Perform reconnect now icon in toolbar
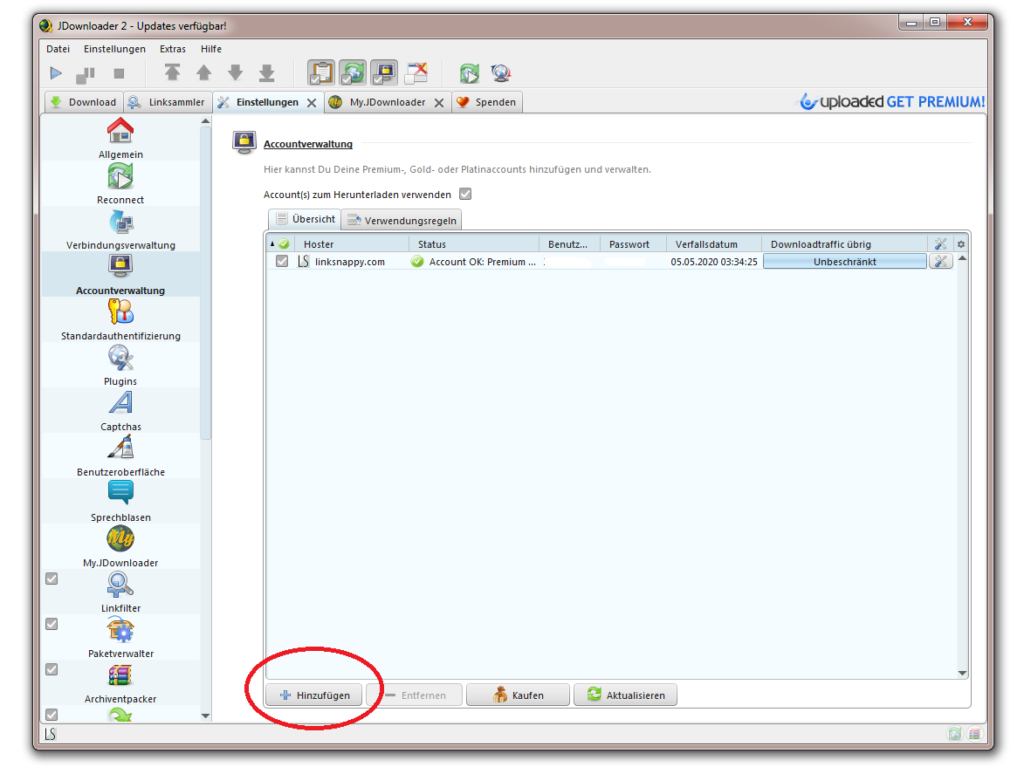This screenshot has height=767, width=1024. [469, 73]
